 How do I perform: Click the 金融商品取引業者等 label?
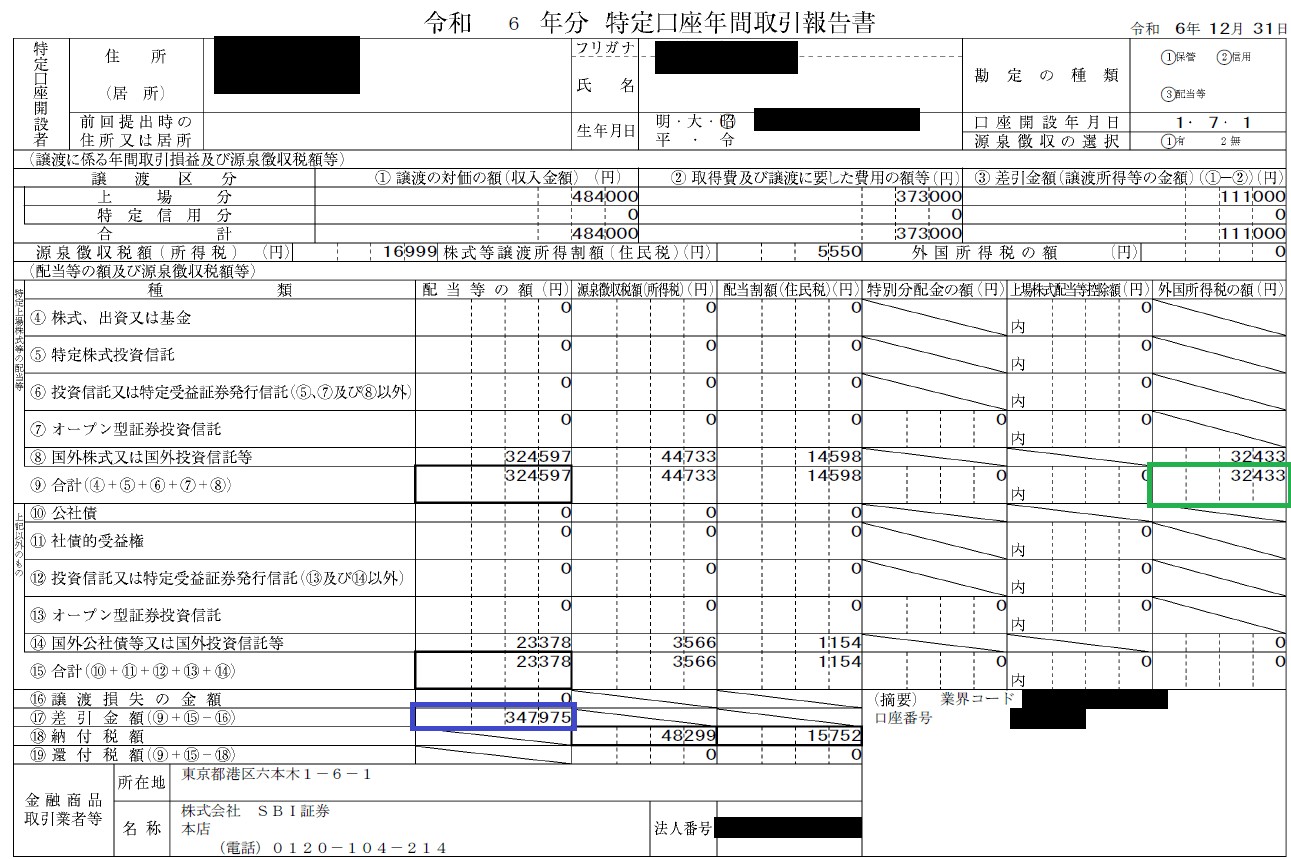point(63,808)
